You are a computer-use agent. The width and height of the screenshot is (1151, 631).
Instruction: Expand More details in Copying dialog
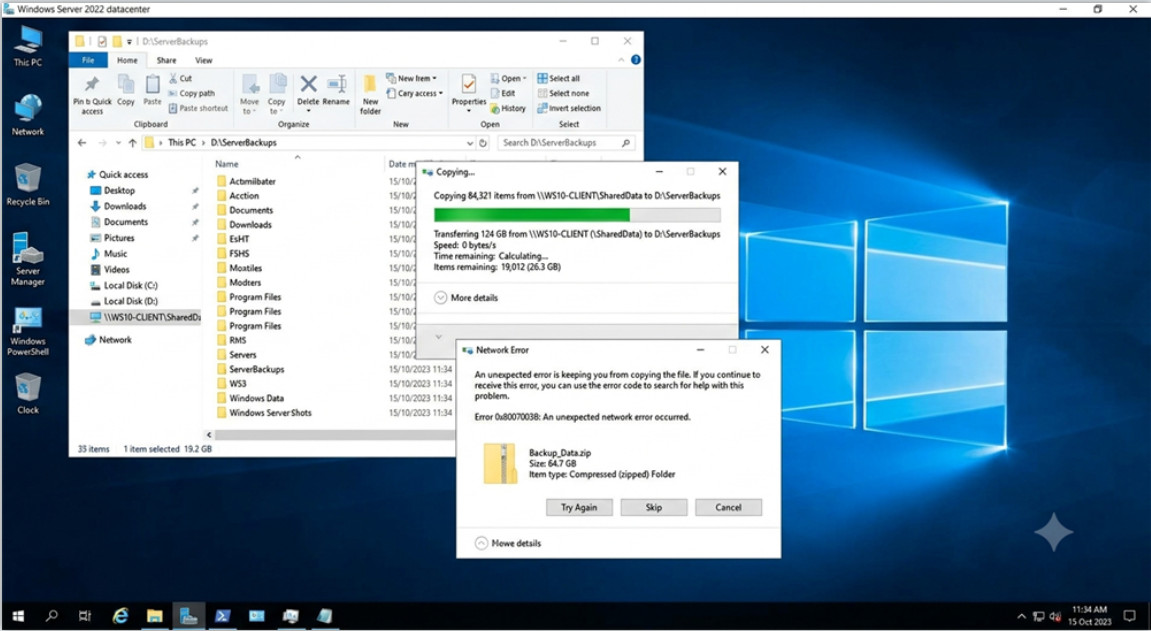466,298
